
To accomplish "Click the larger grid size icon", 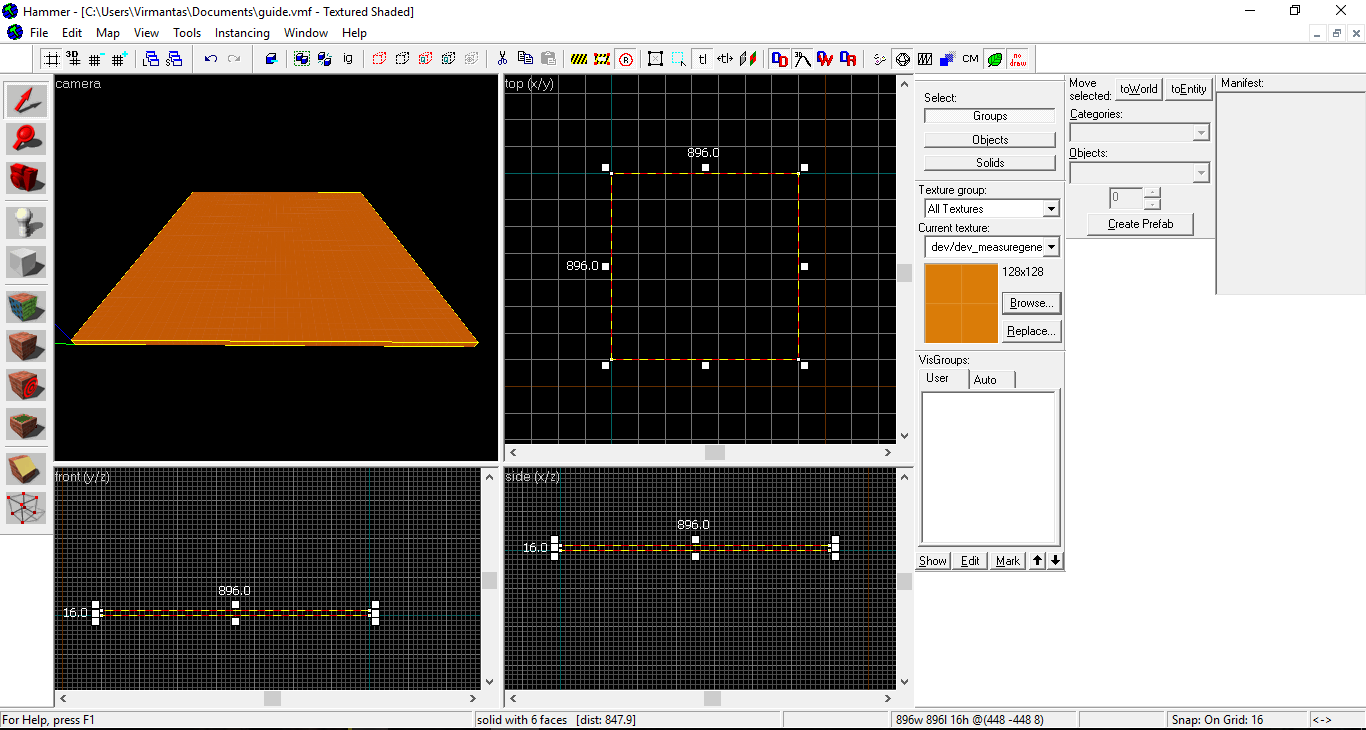I will click(x=120, y=59).
